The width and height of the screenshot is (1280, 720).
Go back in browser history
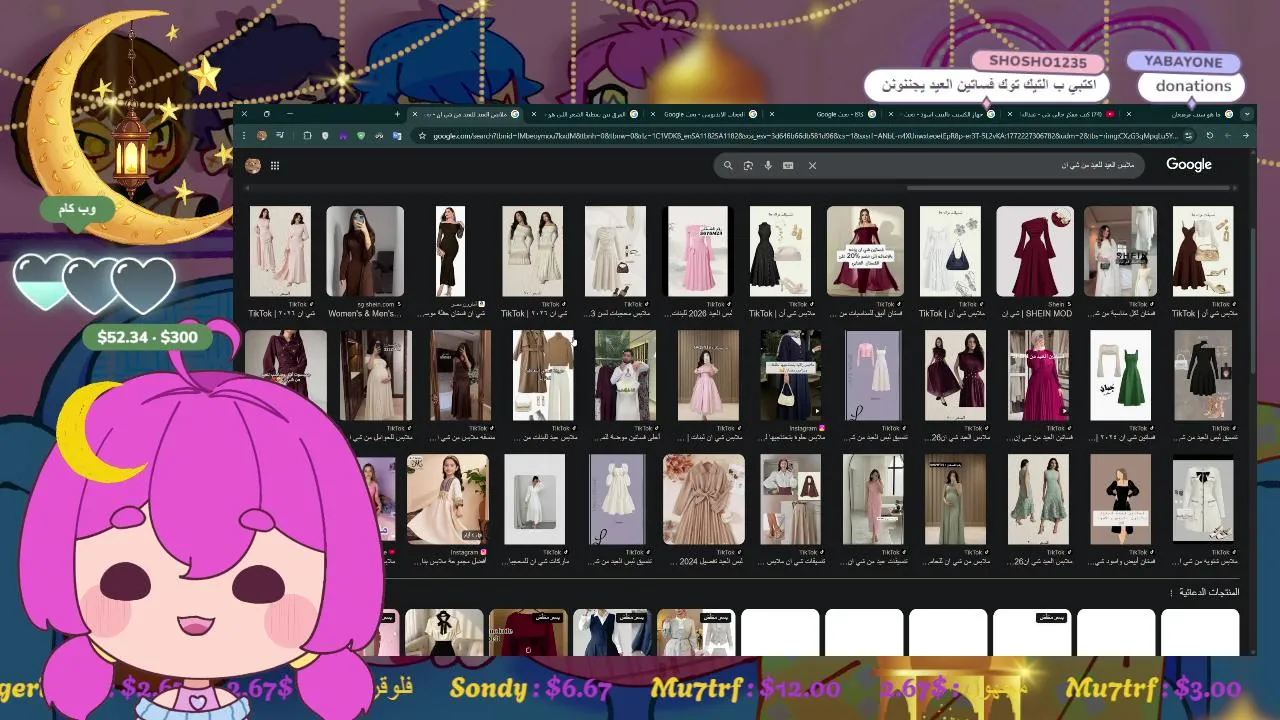[1246, 136]
